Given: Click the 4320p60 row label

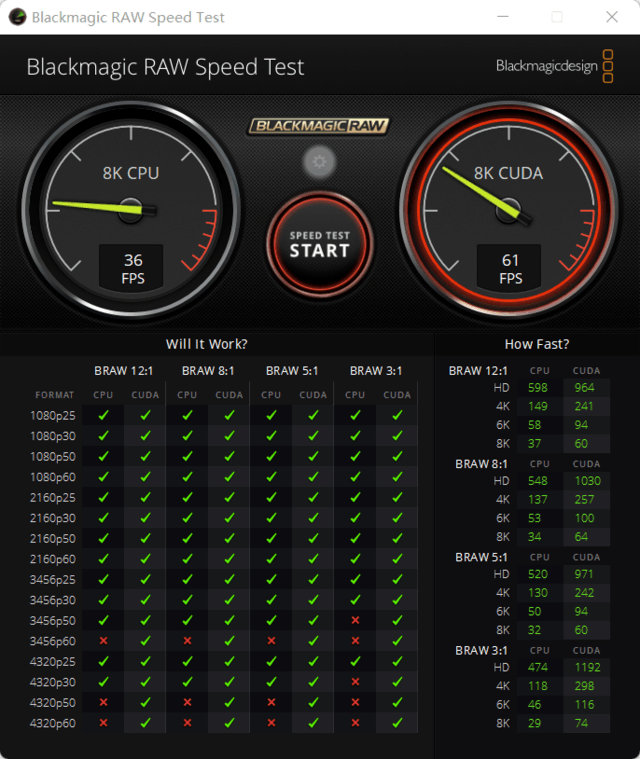Looking at the screenshot, I should point(53,723).
